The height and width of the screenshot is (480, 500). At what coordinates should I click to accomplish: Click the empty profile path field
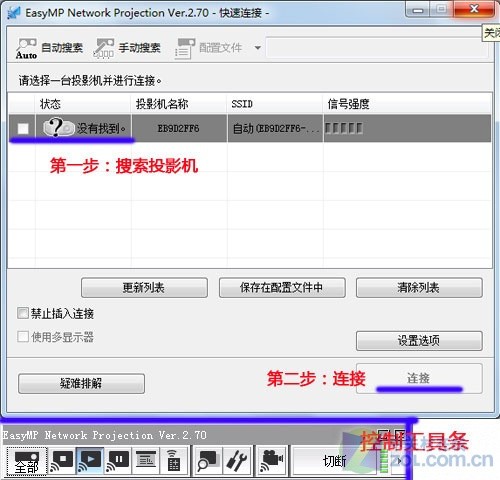tap(377, 48)
